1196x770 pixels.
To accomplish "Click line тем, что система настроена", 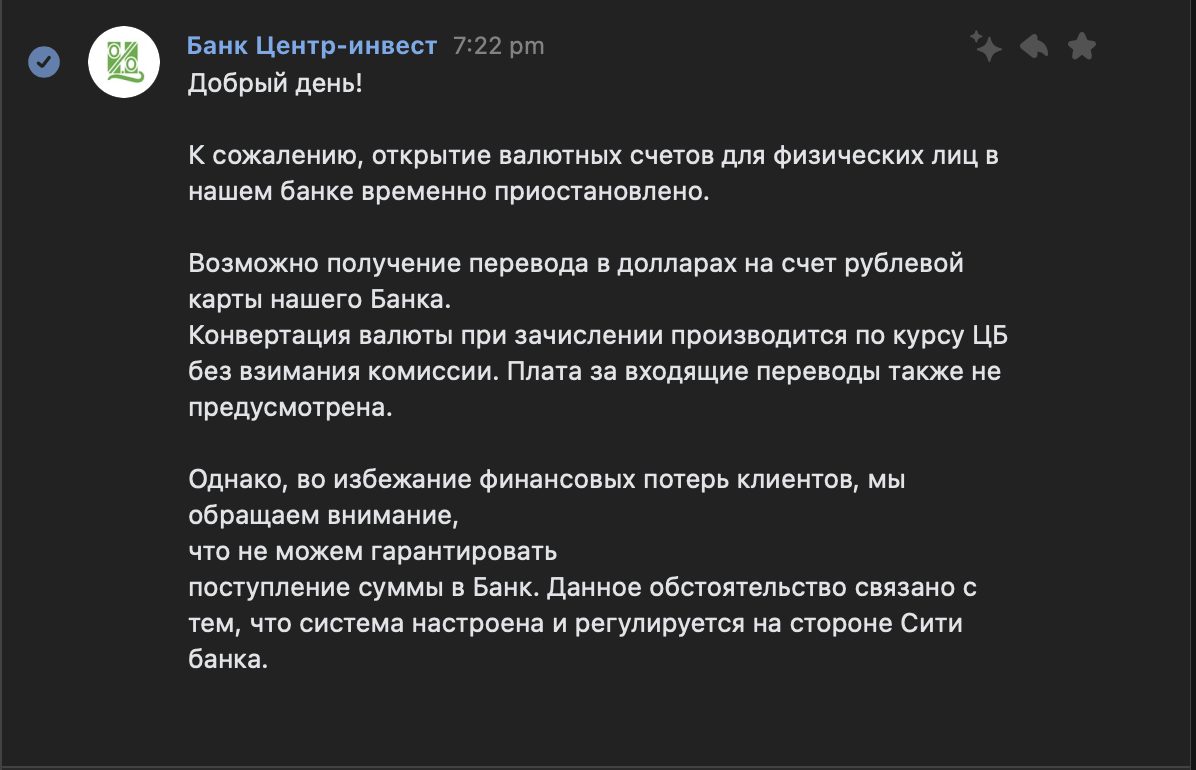I will pos(575,623).
